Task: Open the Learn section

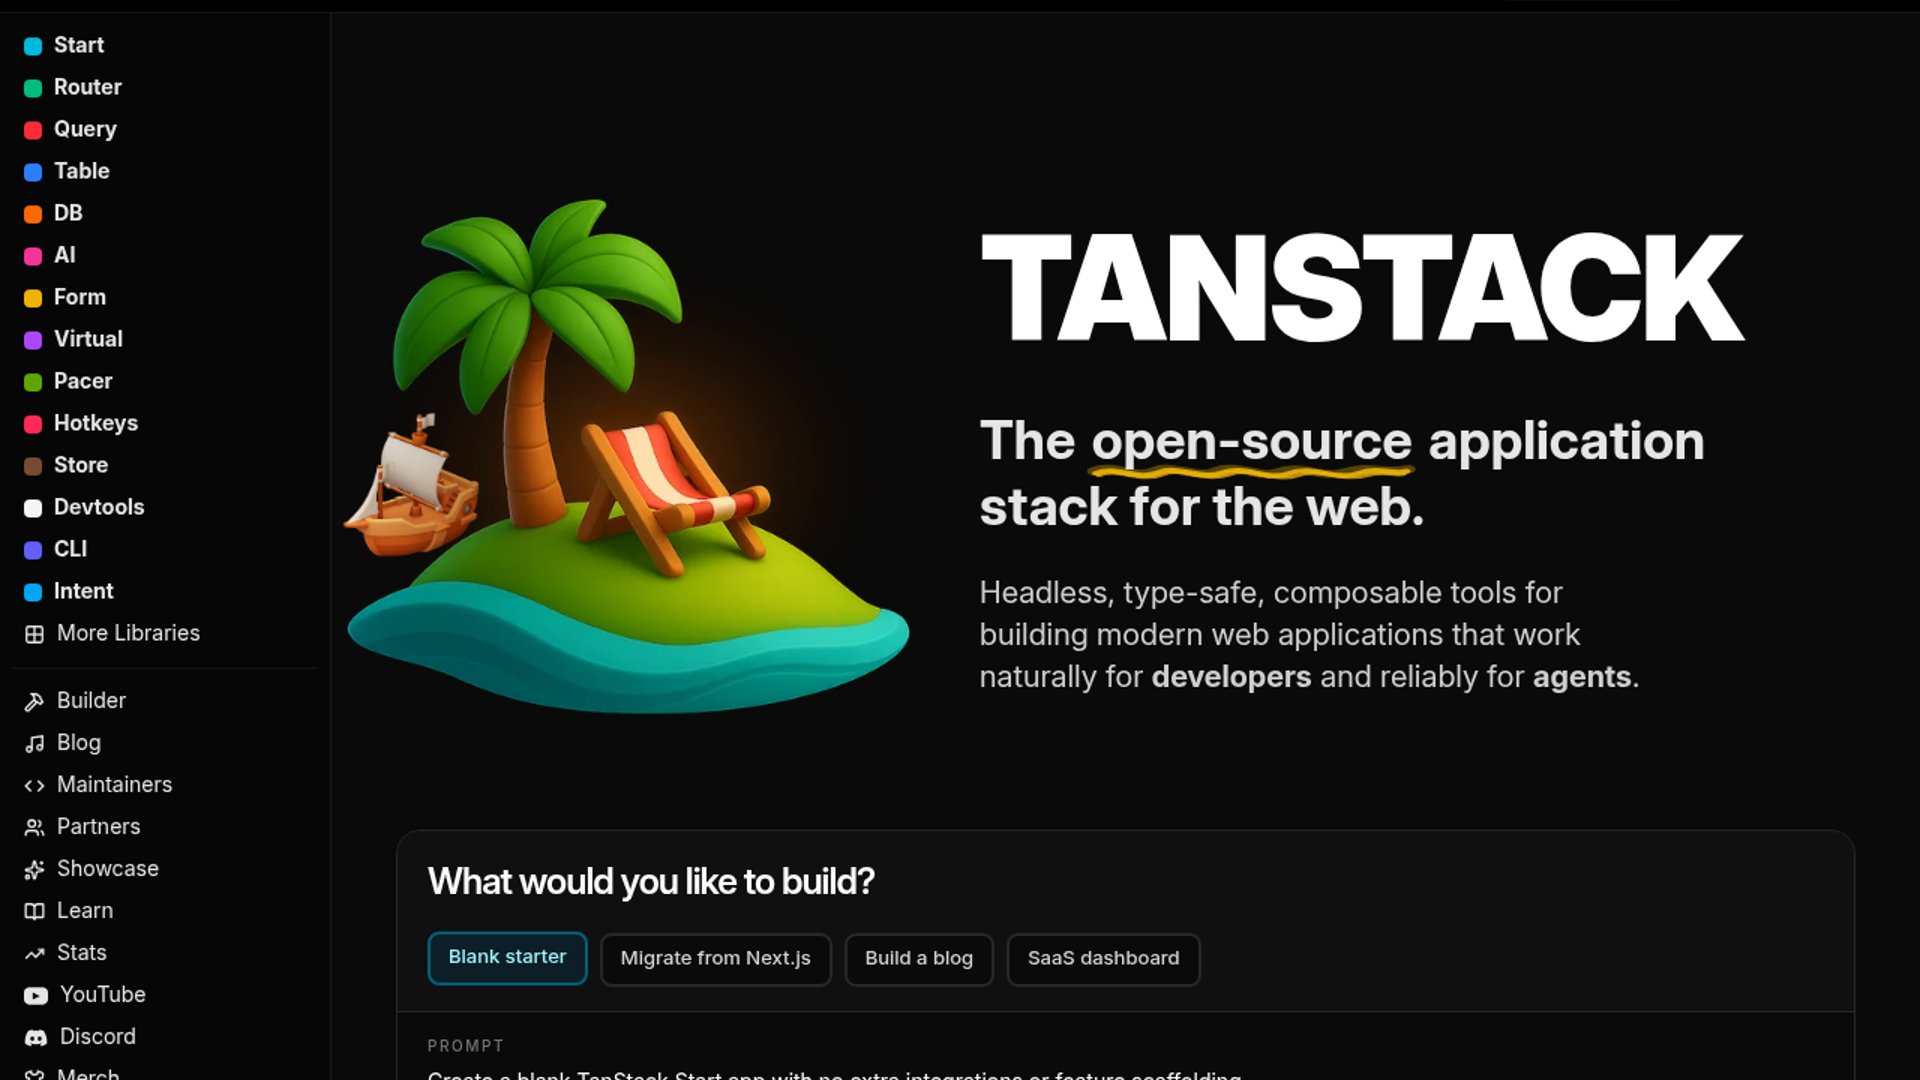Action: [85, 910]
